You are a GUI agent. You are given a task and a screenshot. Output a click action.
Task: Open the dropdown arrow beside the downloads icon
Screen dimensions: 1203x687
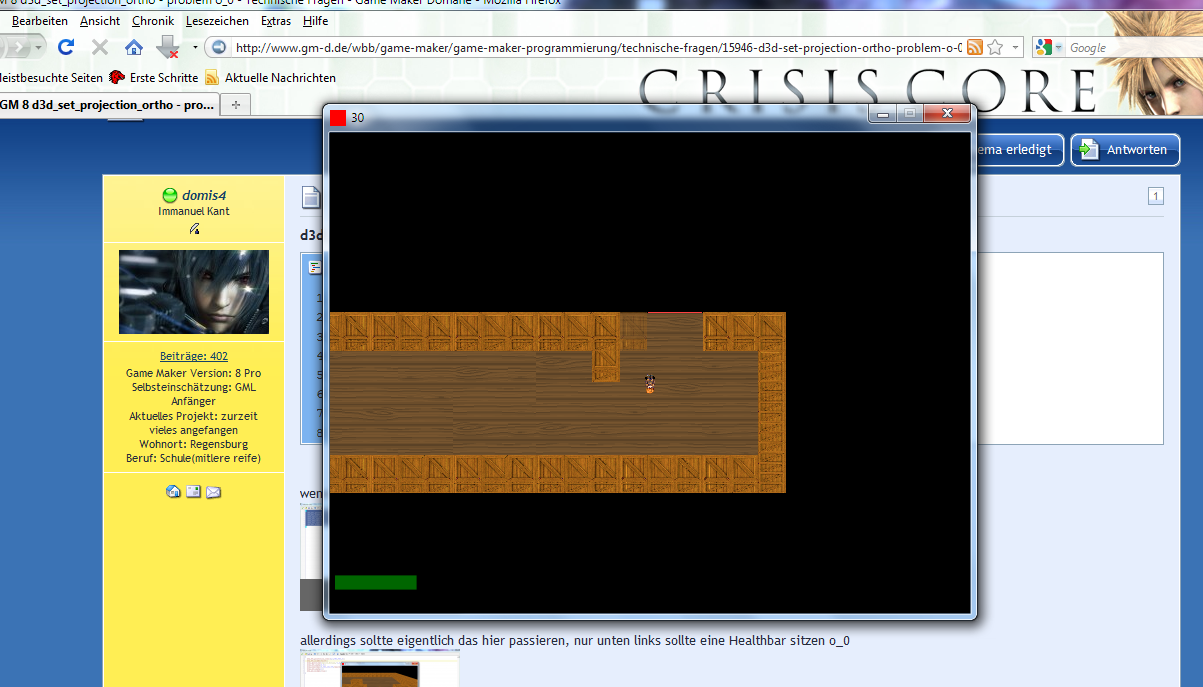click(194, 47)
